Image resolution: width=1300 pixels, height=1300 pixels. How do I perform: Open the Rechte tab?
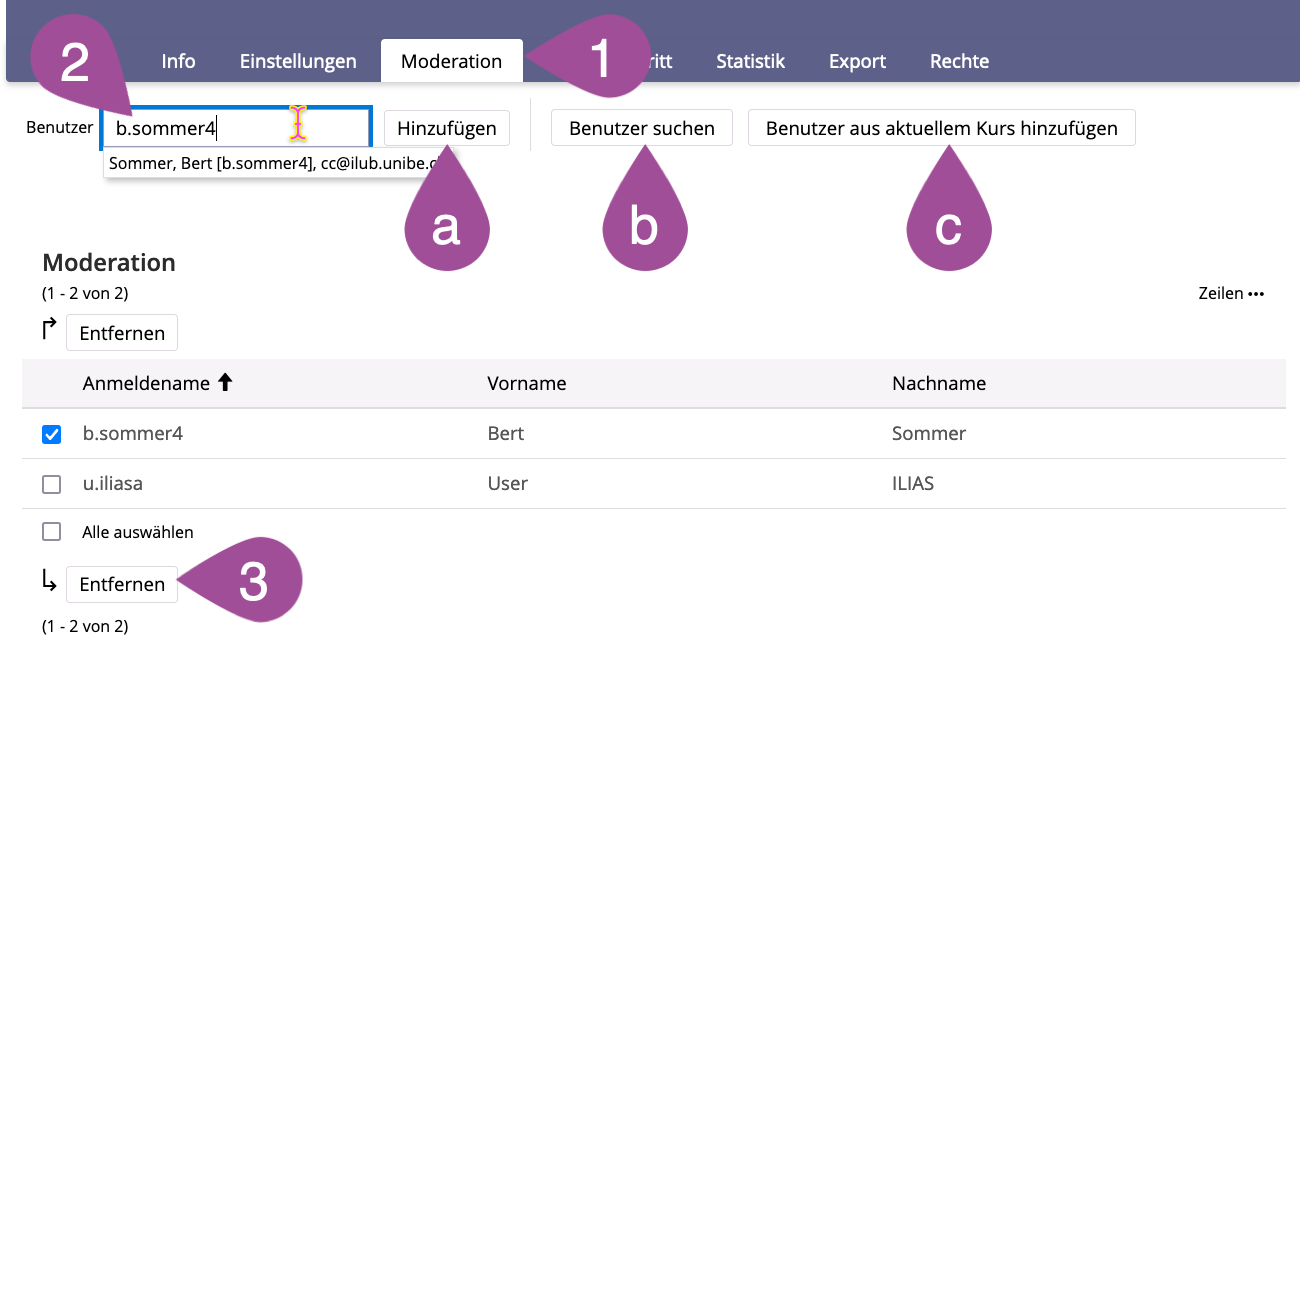(x=959, y=61)
